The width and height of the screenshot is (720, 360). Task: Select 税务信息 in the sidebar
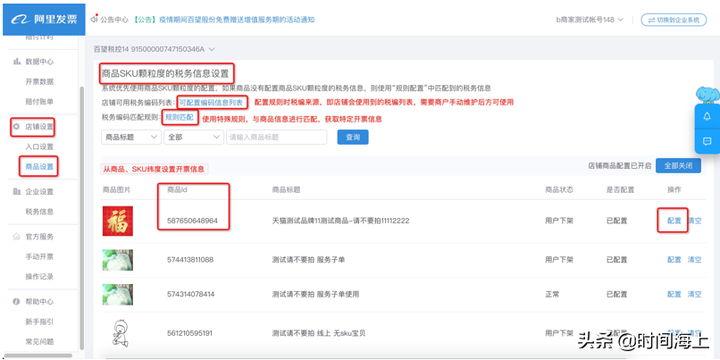pos(39,212)
